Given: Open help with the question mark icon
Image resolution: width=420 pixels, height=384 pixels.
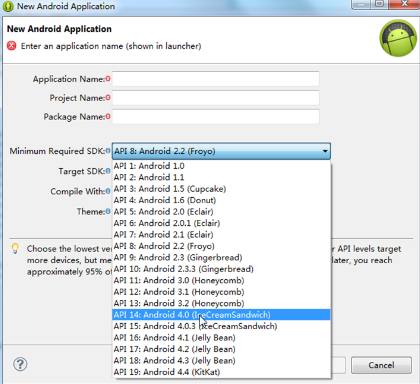Looking at the screenshot, I should click(x=20, y=364).
